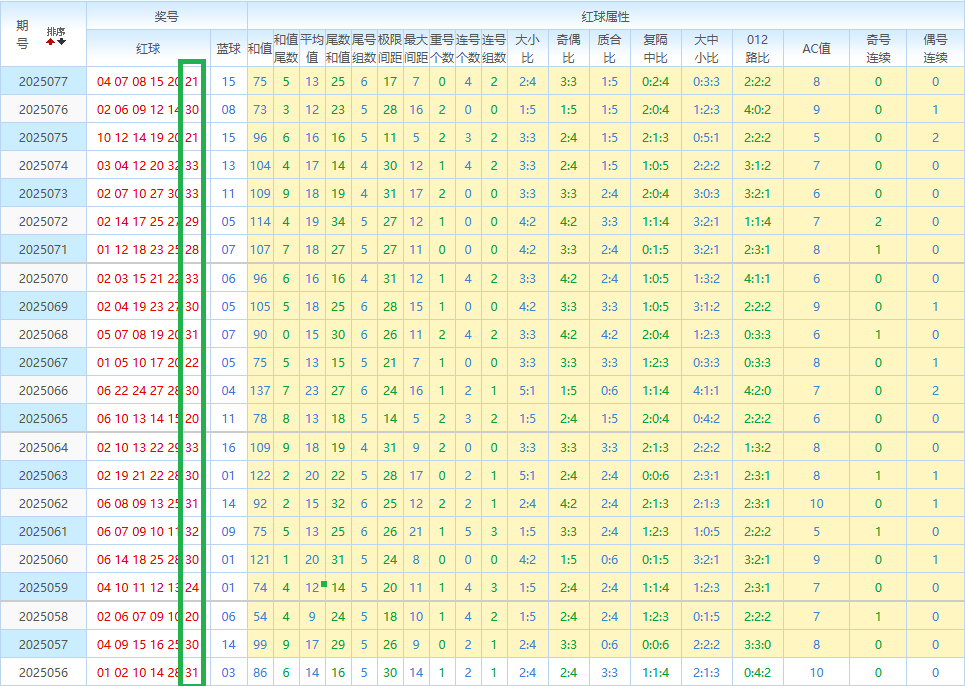This screenshot has width=965, height=686.
Task: Click 大中小比 value 0:5:1 in row 2025075
Action: 707,138
